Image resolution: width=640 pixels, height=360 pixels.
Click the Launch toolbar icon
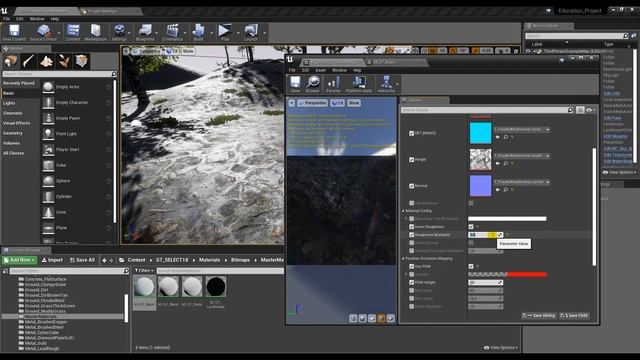click(x=251, y=32)
